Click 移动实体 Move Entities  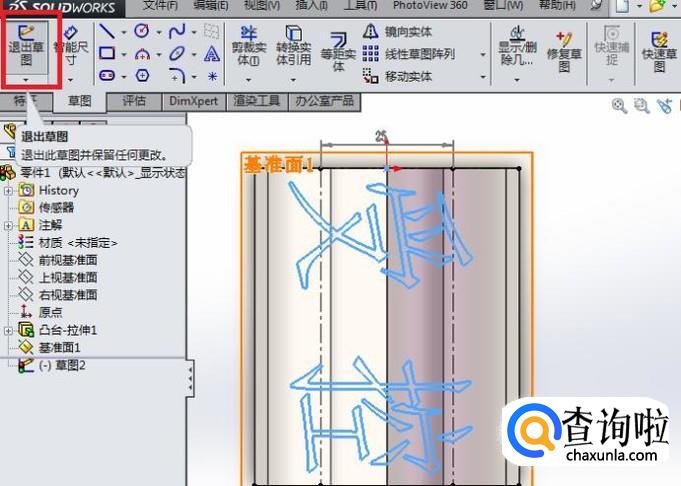click(397, 76)
